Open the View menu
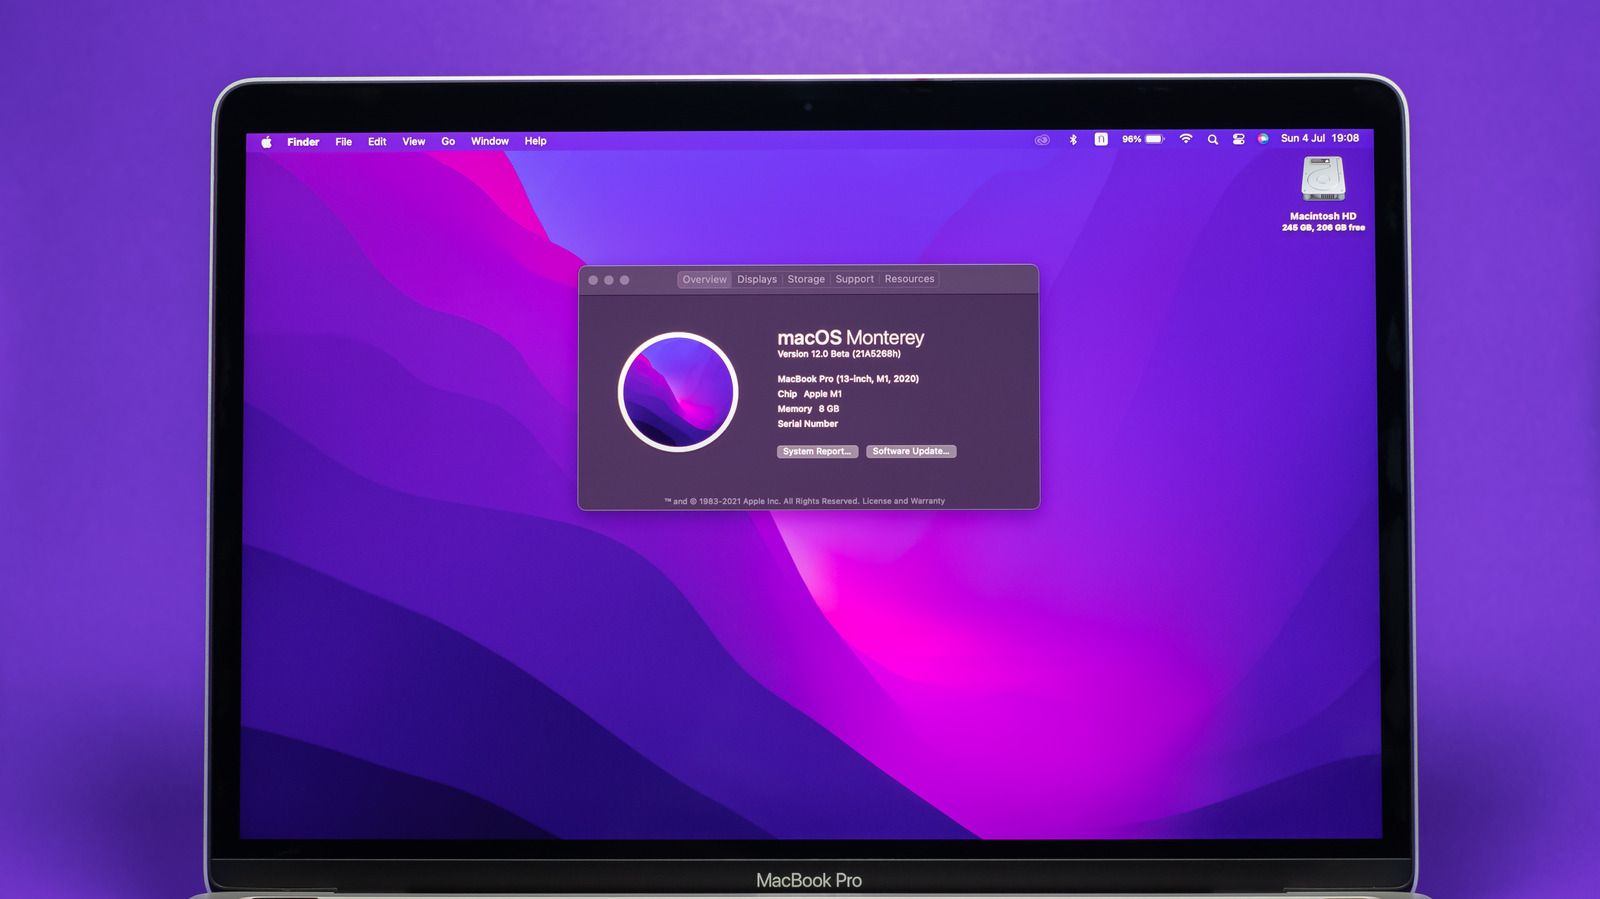This screenshot has height=899, width=1600. pos(414,142)
